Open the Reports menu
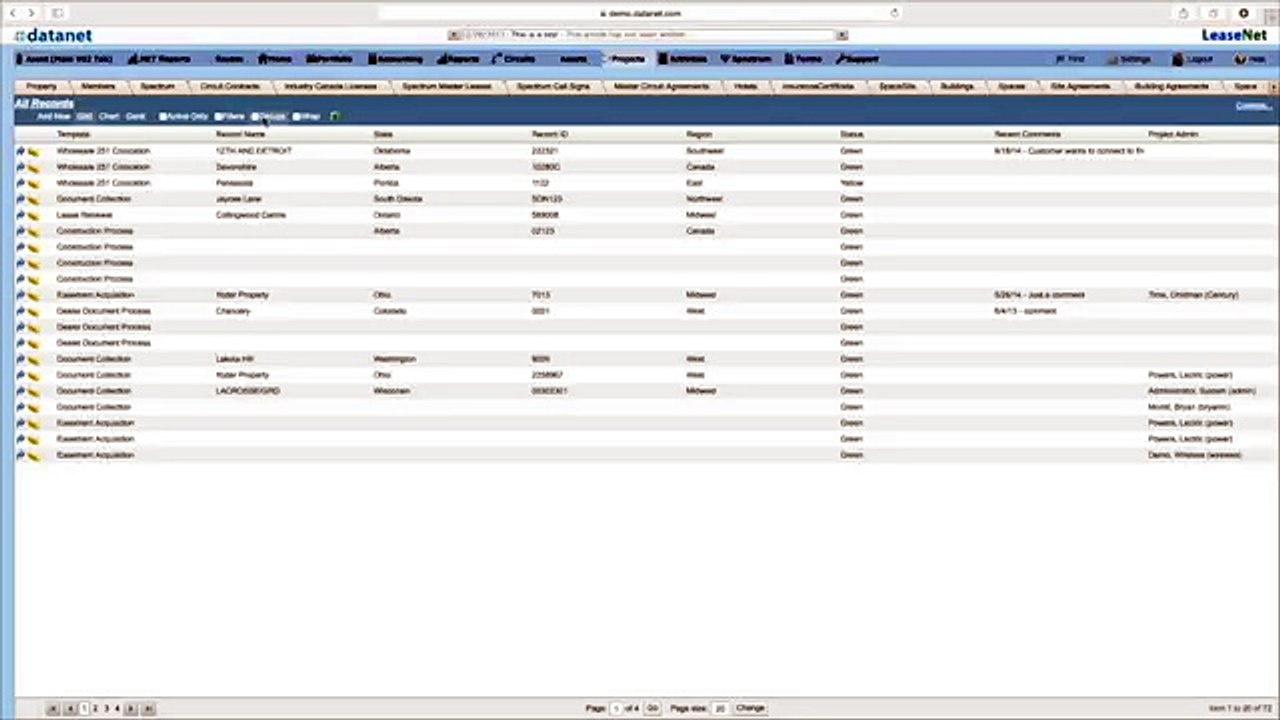The image size is (1280, 720). pyautogui.click(x=458, y=59)
